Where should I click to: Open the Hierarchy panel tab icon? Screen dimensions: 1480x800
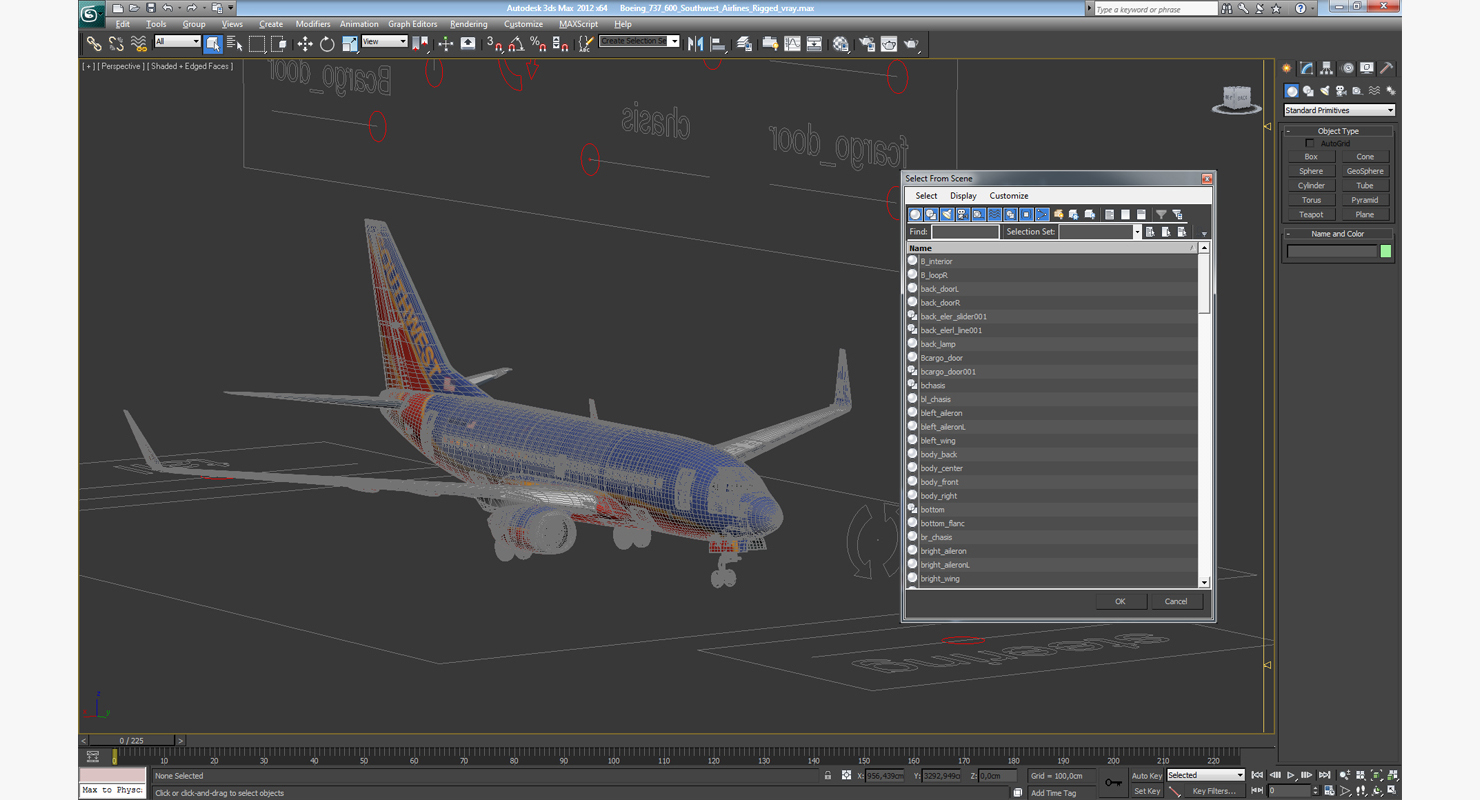1326,68
